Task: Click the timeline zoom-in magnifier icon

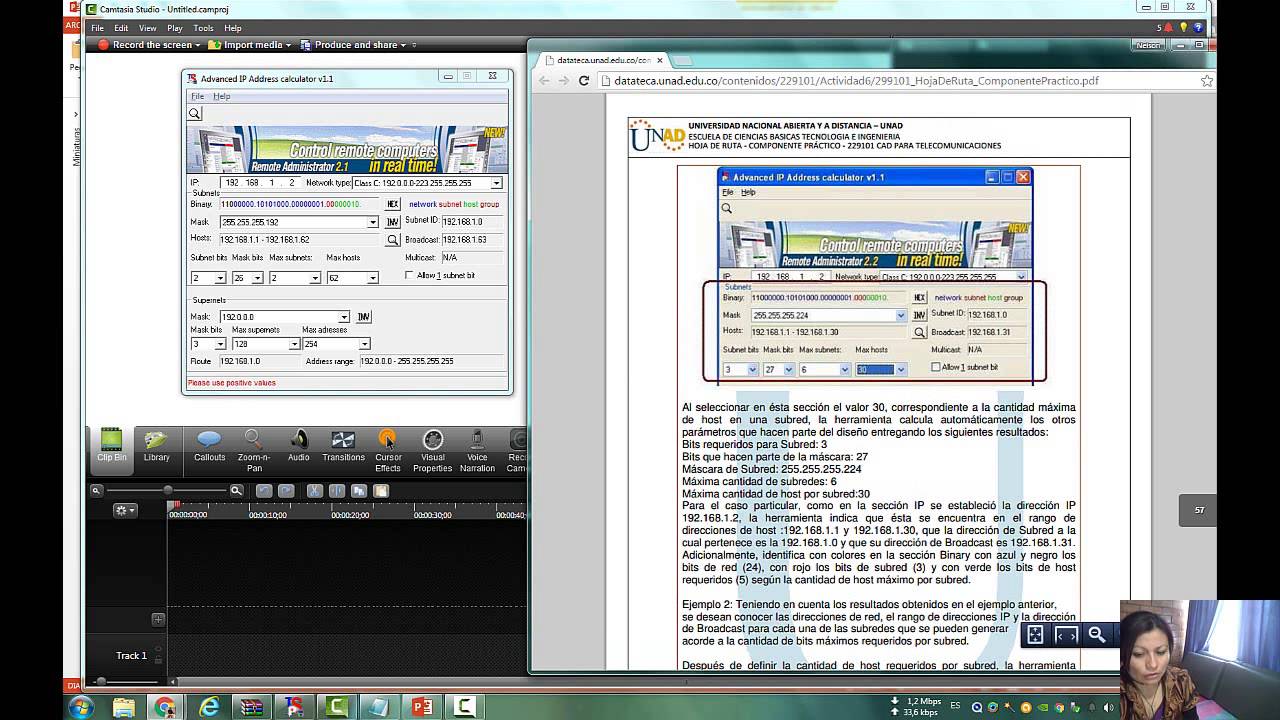Action: point(236,490)
